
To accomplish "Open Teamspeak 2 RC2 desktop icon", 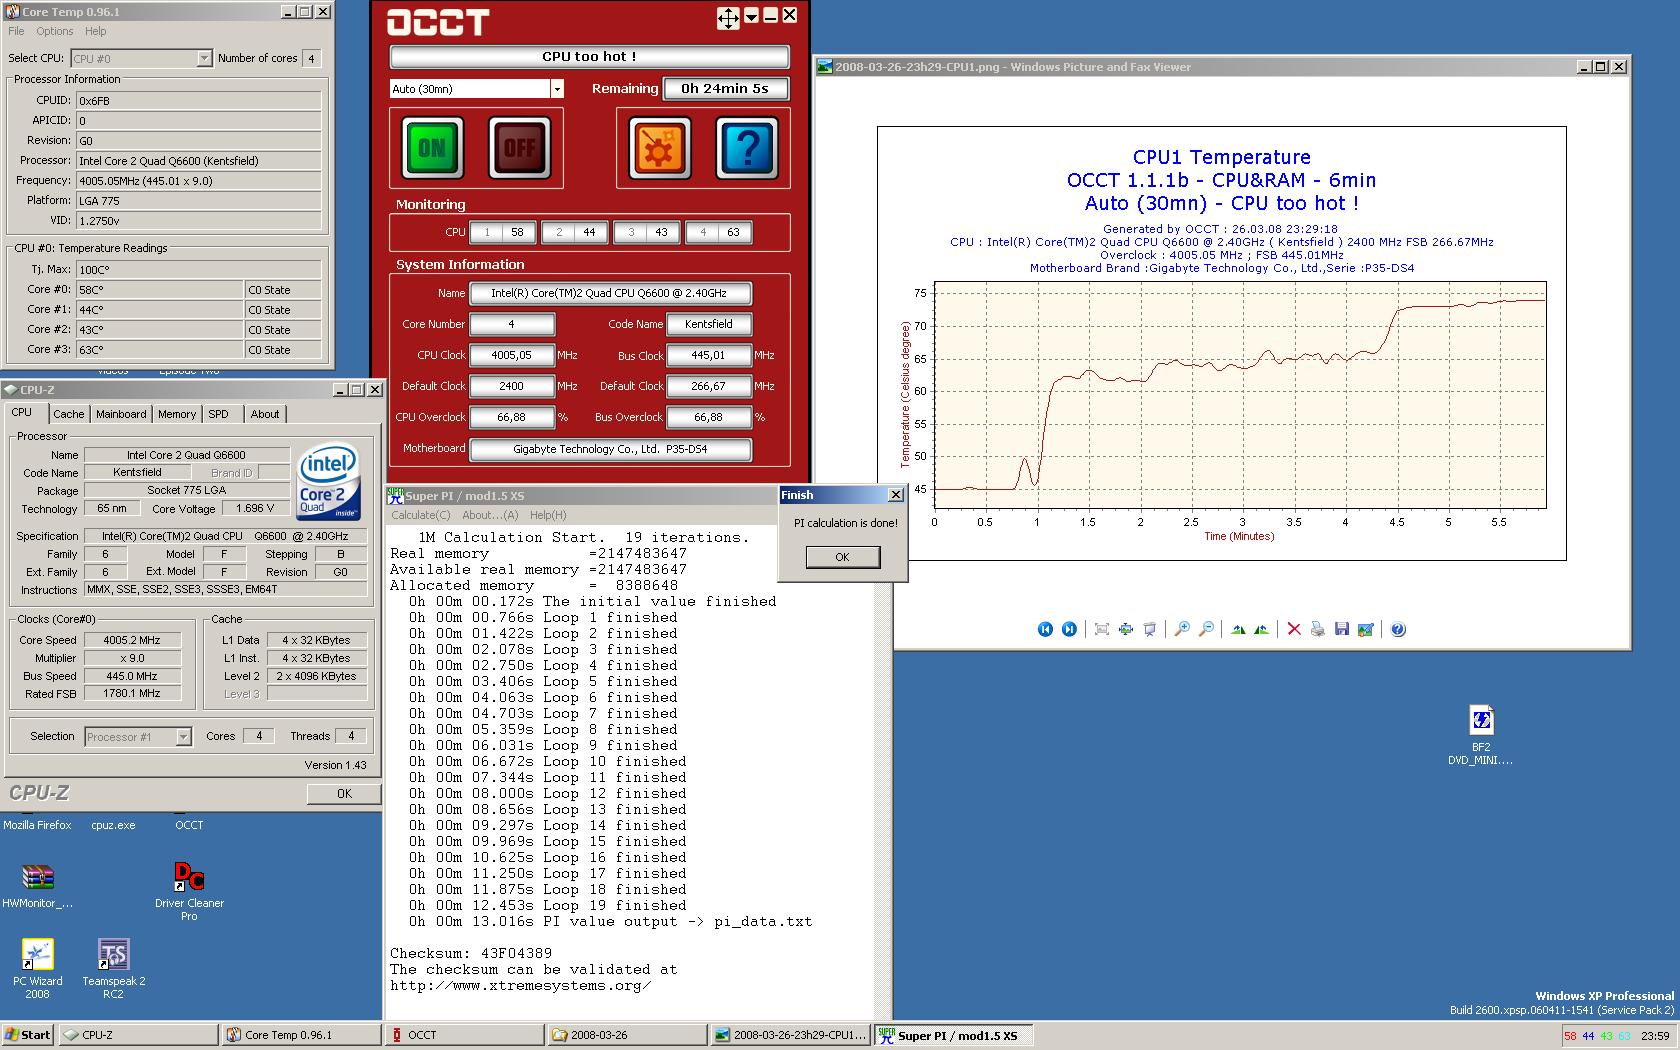I will pos(113,968).
